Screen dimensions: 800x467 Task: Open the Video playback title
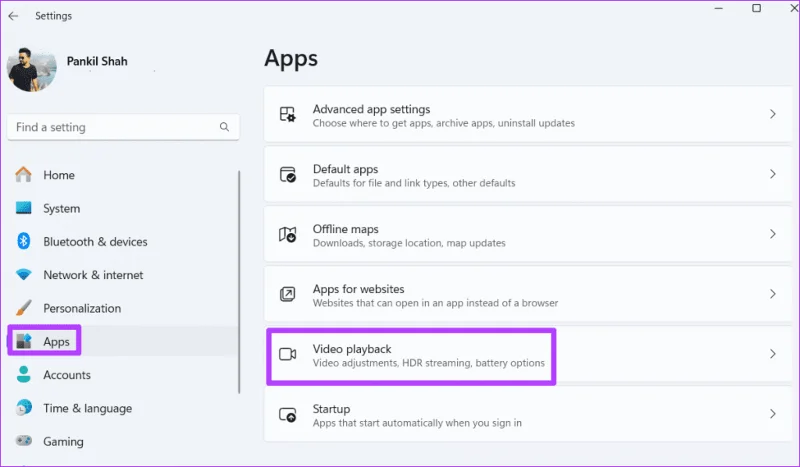tap(352, 349)
